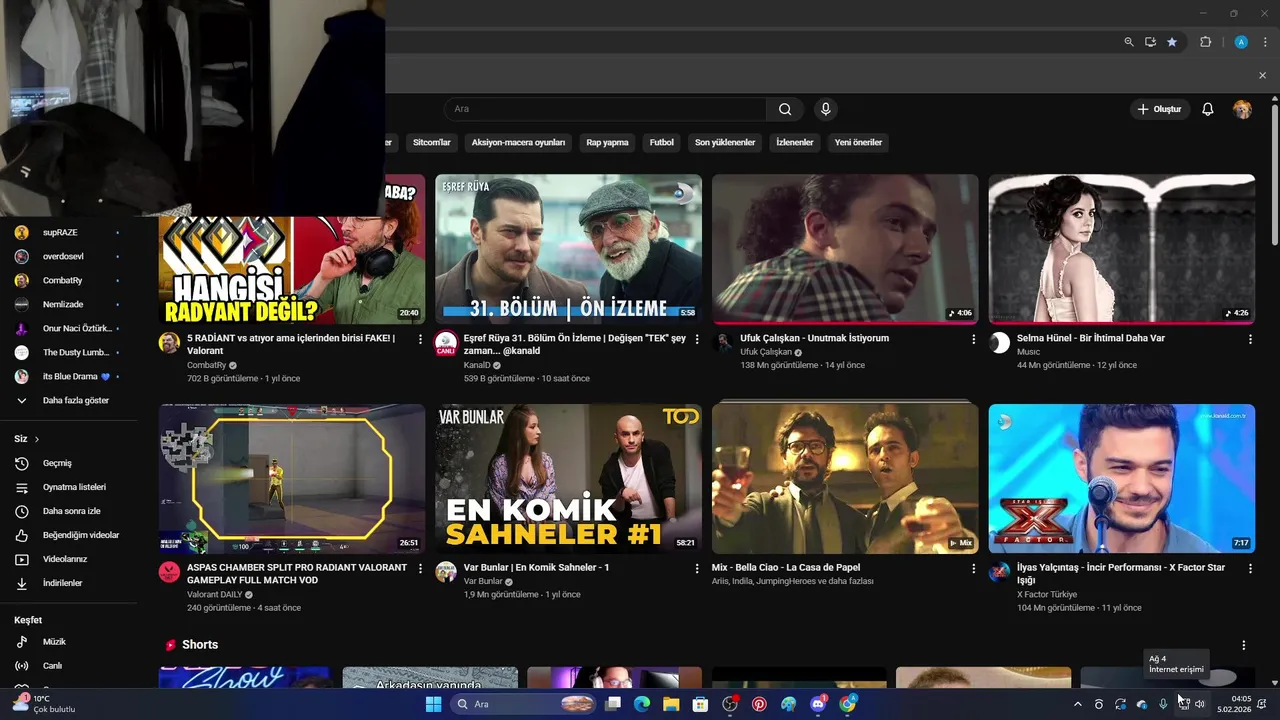This screenshot has width=1280, height=720.
Task: Show hidden system tray icons chevron
Action: [1077, 704]
